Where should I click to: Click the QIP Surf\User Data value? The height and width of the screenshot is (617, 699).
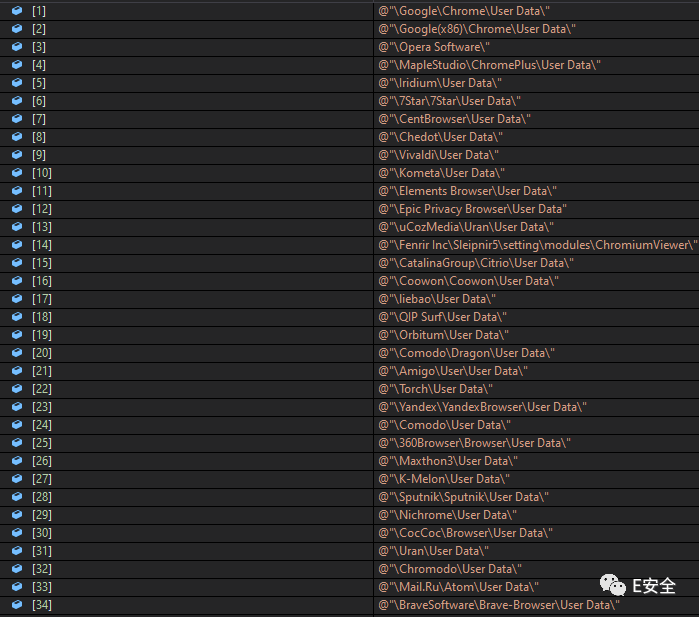(442, 317)
